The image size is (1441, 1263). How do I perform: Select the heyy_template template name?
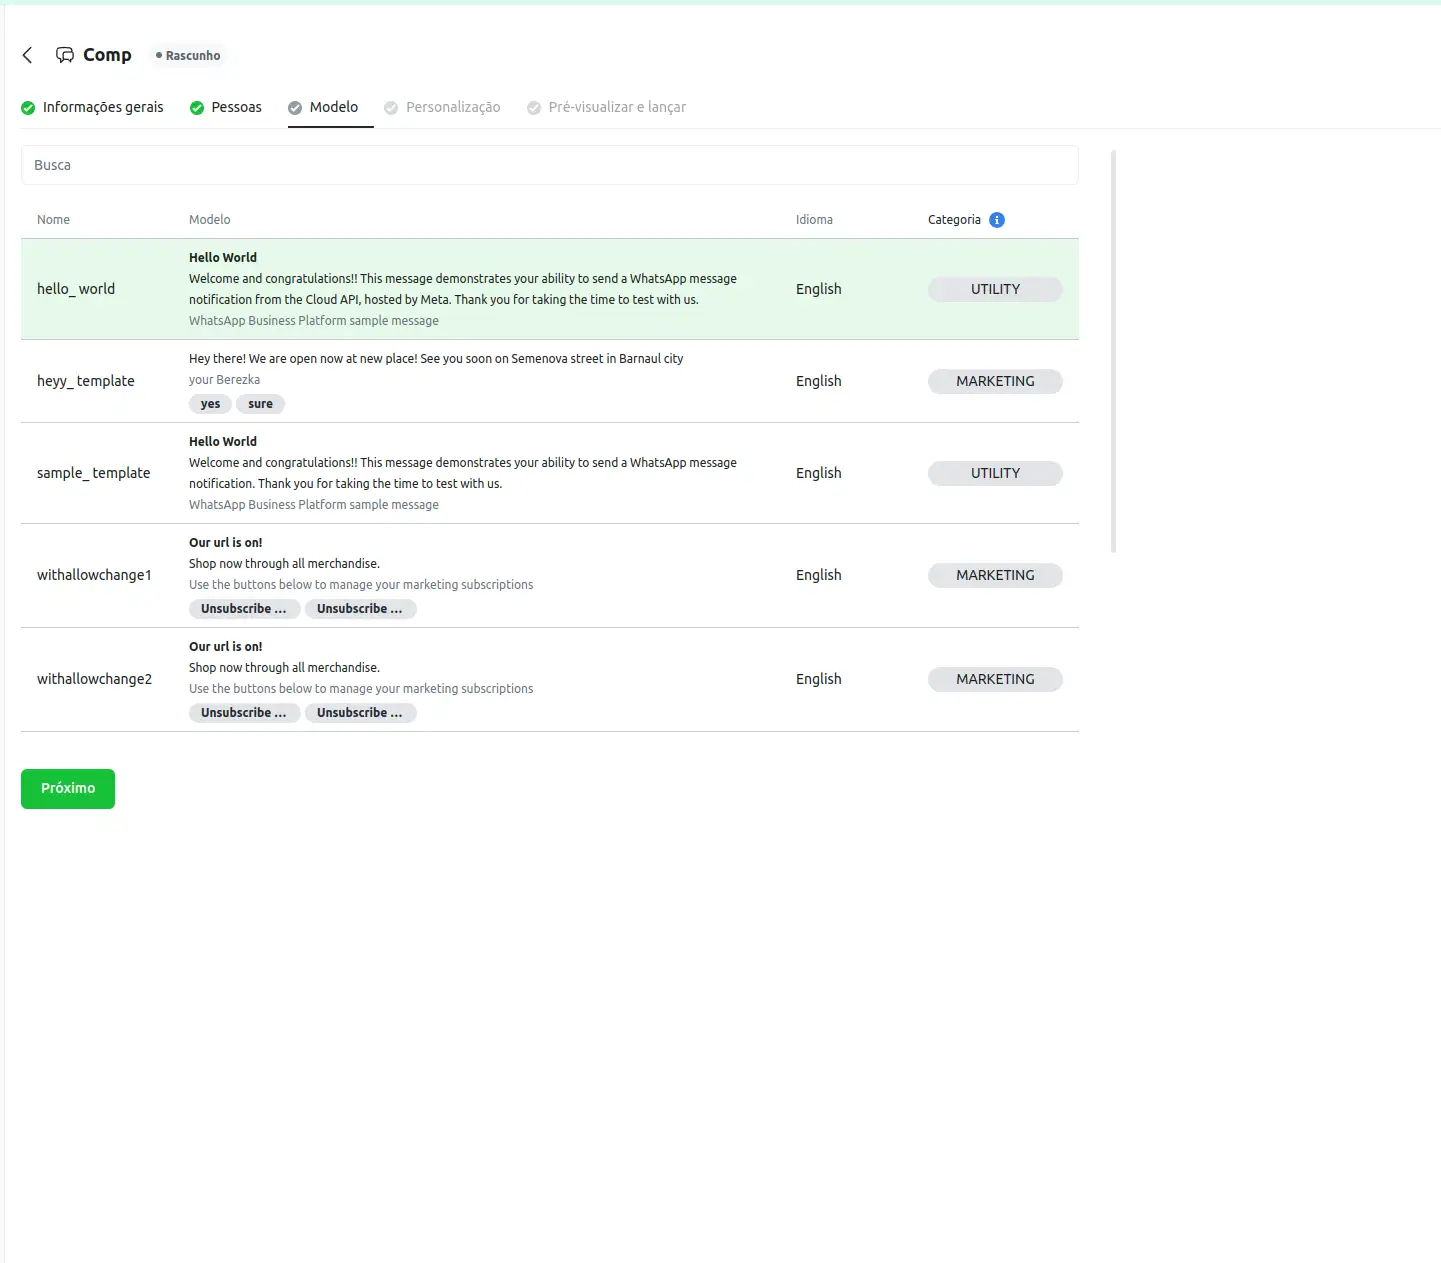coord(86,381)
